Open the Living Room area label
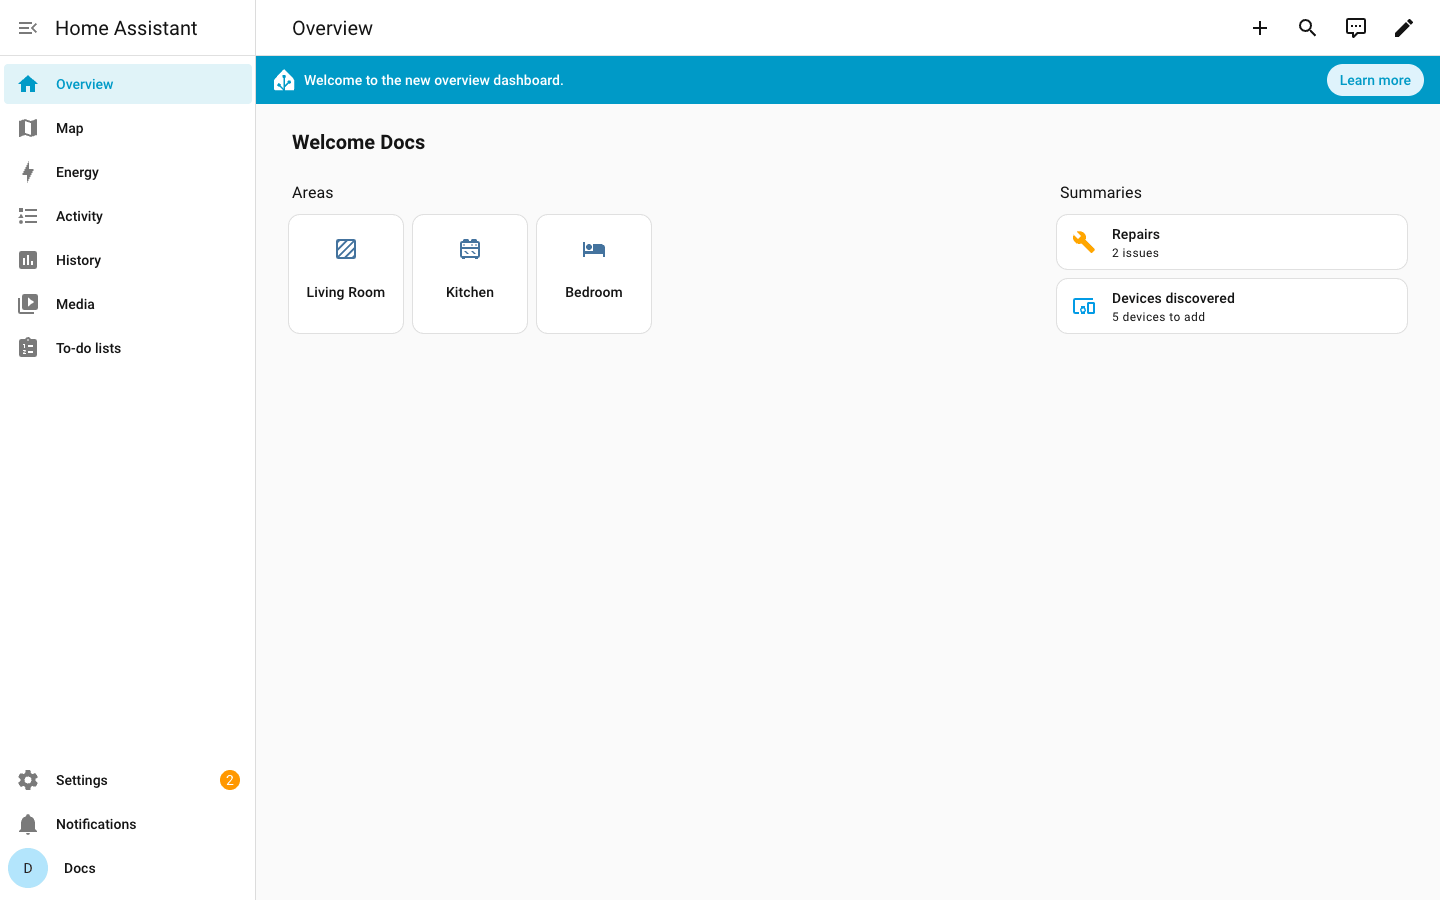This screenshot has width=1440, height=900. pyautogui.click(x=346, y=292)
